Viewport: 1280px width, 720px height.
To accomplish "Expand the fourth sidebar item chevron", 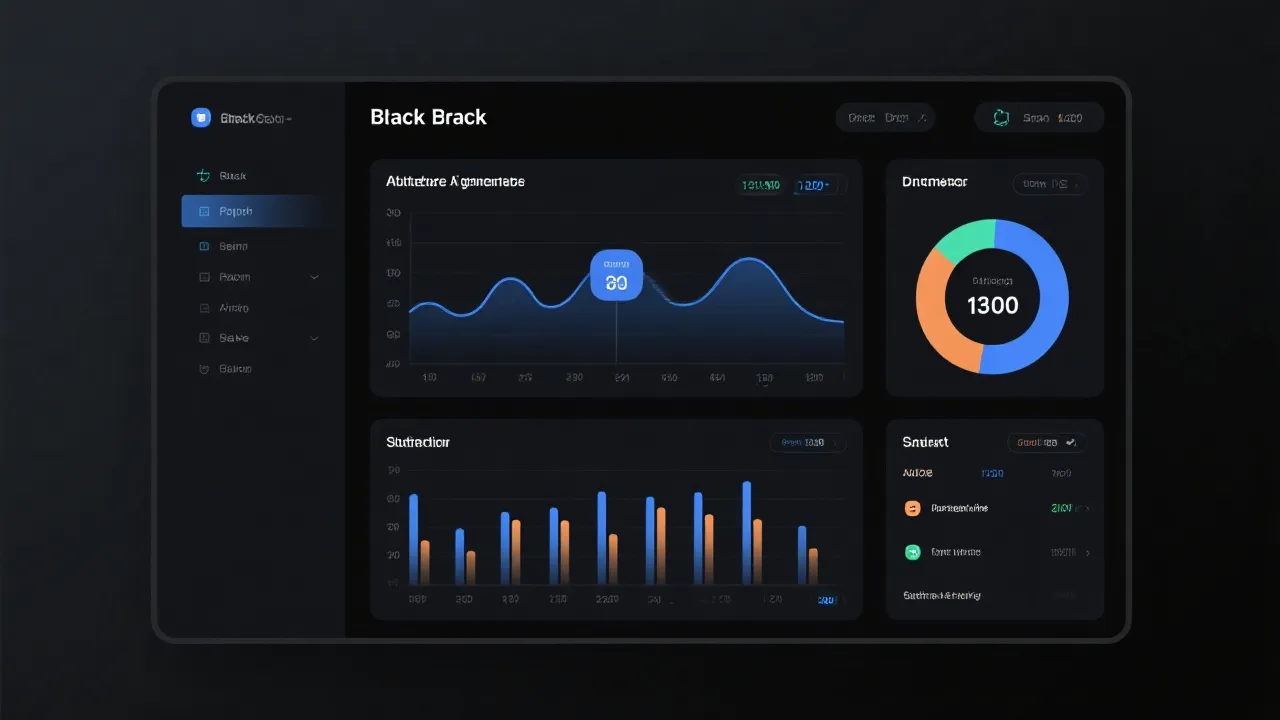I will [x=315, y=277].
